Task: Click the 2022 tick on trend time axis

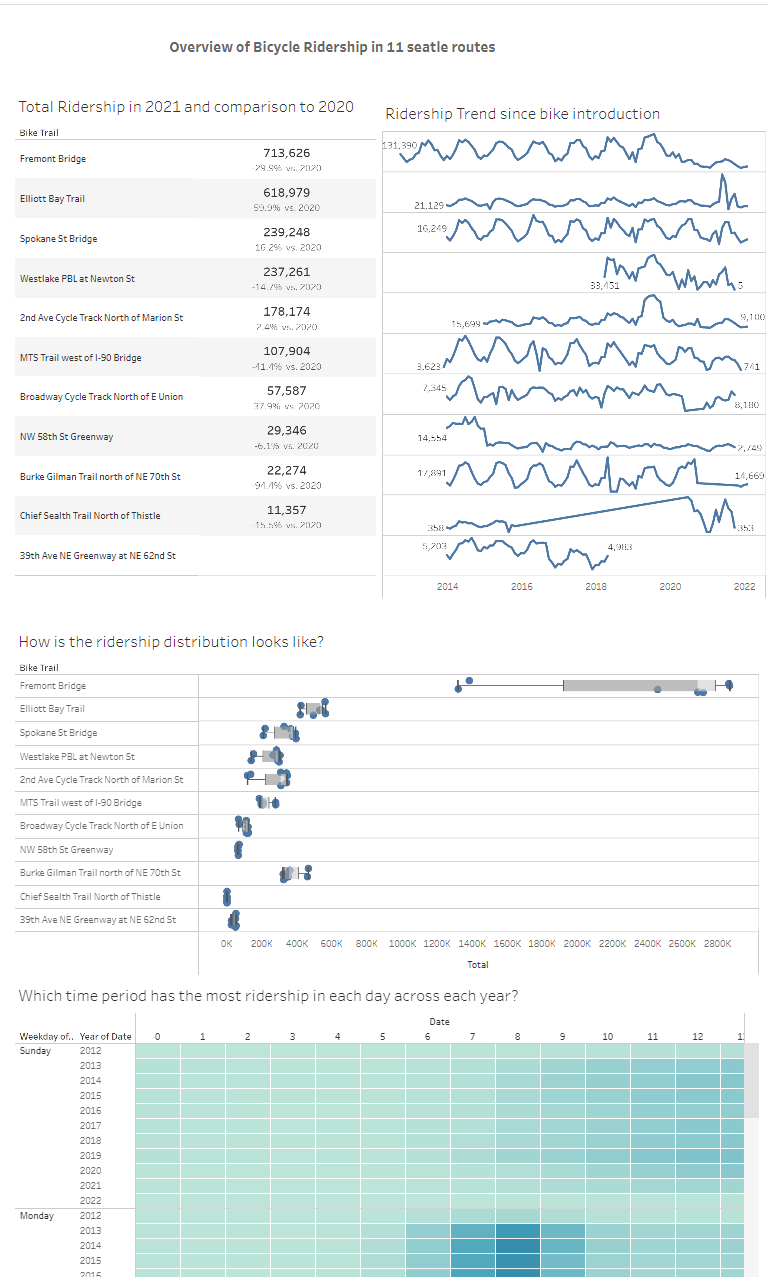Action: pos(744,587)
